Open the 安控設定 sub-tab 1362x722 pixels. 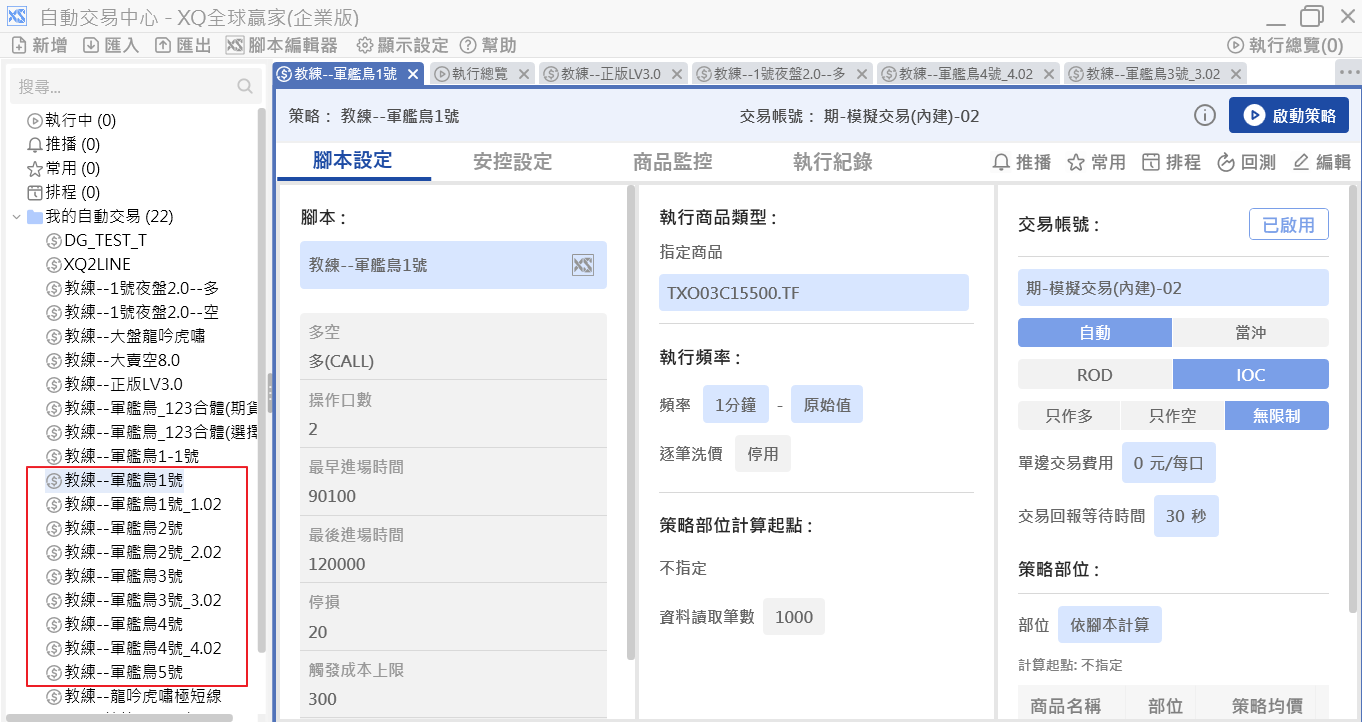point(512,161)
